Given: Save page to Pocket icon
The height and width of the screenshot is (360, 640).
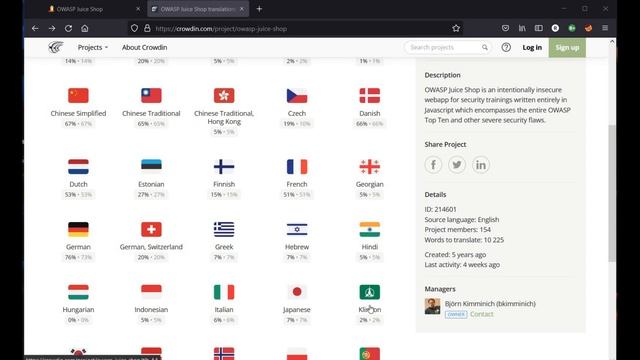Looking at the screenshot, I should tap(505, 28).
